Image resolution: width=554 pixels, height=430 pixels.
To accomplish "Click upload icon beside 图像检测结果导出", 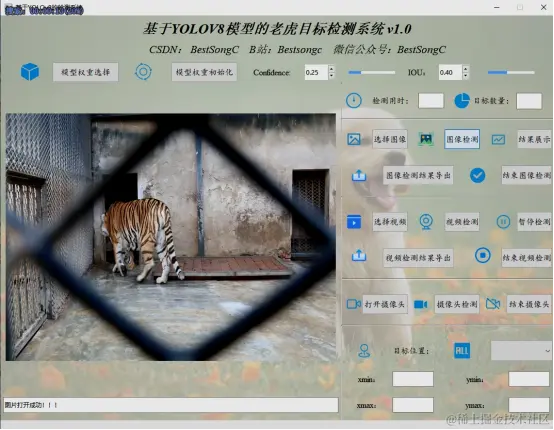I will (x=359, y=175).
